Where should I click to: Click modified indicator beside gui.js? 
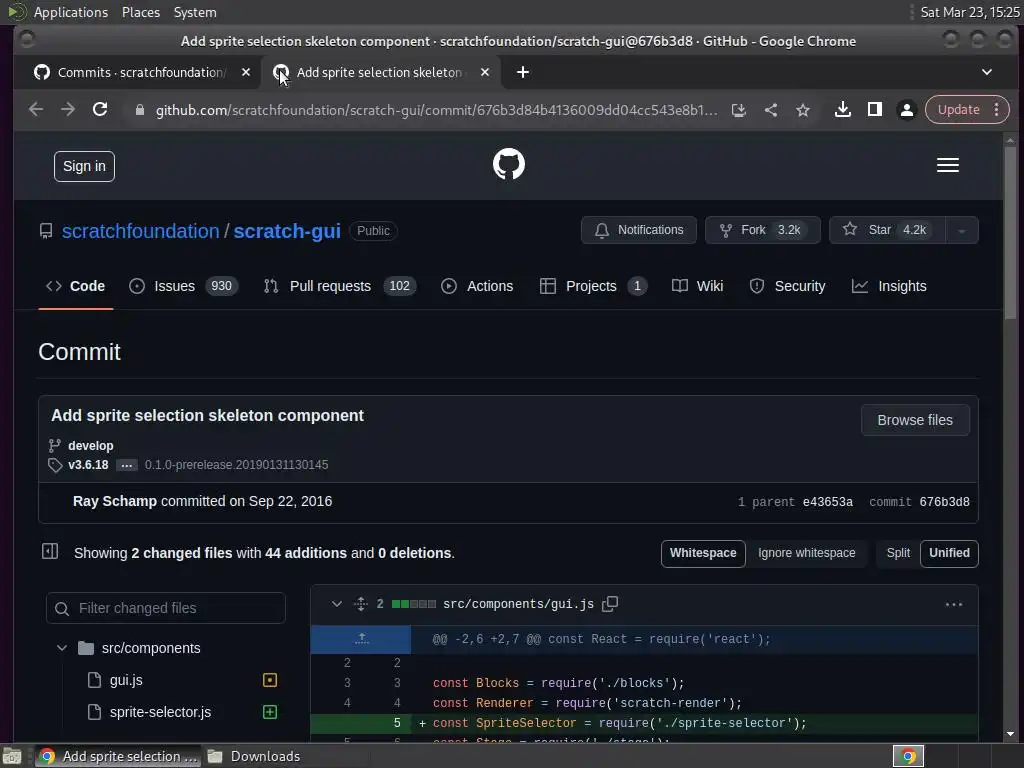point(270,680)
